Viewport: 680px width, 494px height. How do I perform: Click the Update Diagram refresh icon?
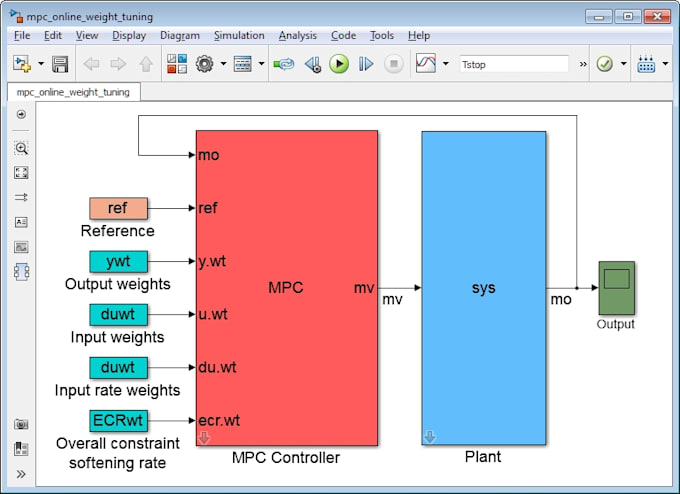tap(284, 64)
